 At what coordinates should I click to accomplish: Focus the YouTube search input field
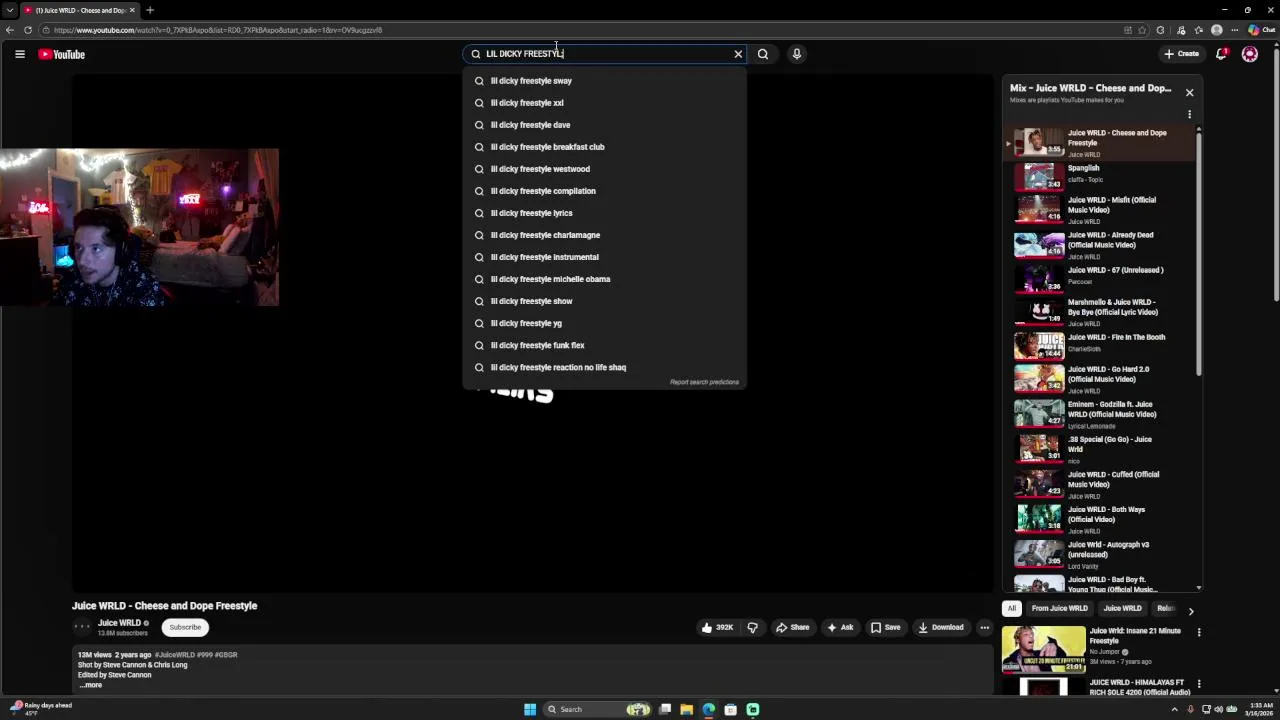605,54
